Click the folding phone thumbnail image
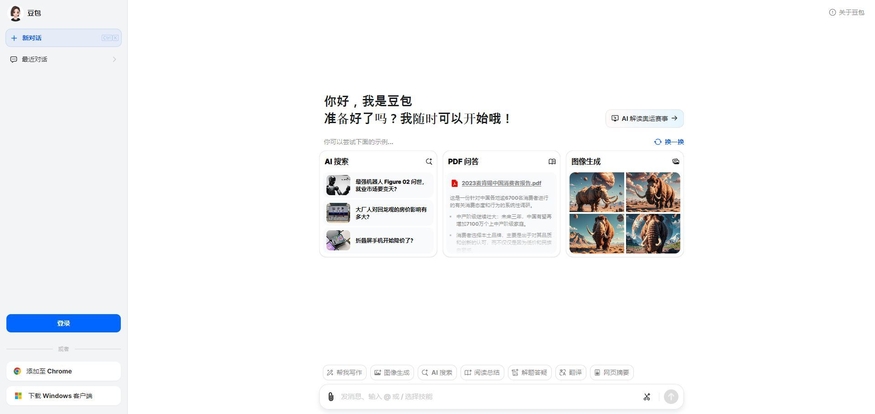875x414 pixels. [x=338, y=240]
